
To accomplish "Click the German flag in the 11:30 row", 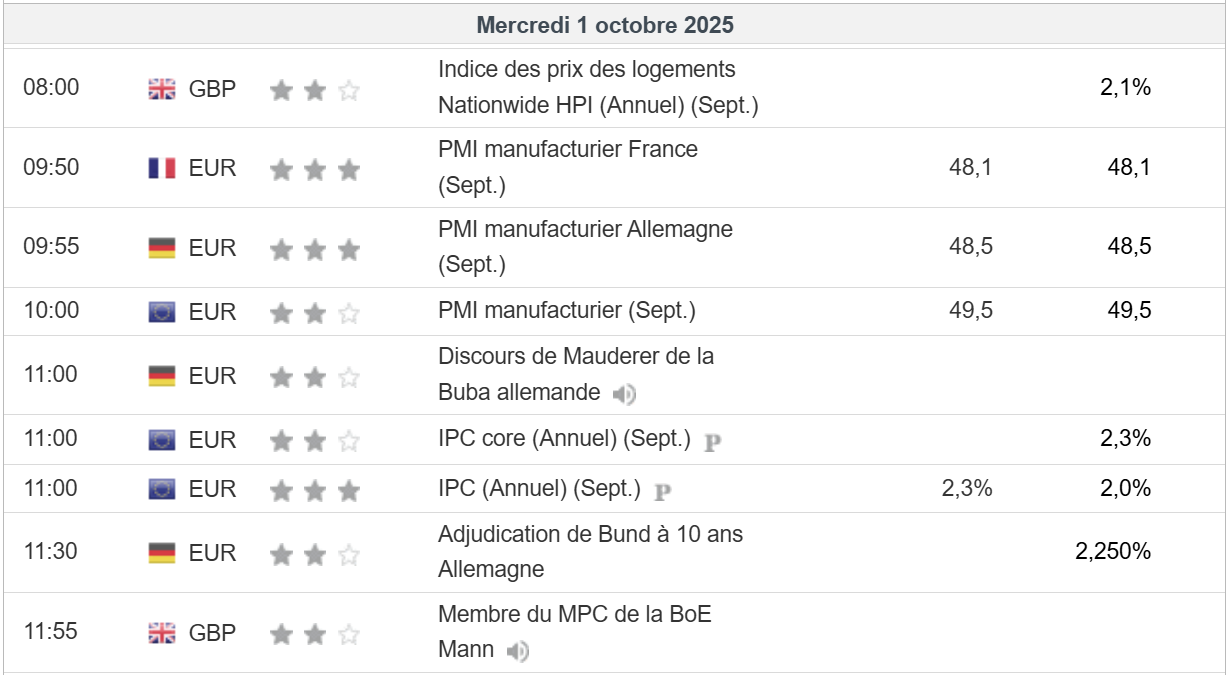I will click(x=161, y=553).
